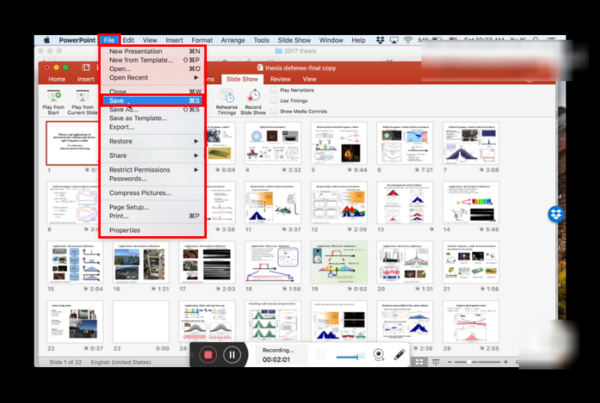600x403 pixels.
Task: Select slide 1 thumbnail
Action: click(x=73, y=143)
